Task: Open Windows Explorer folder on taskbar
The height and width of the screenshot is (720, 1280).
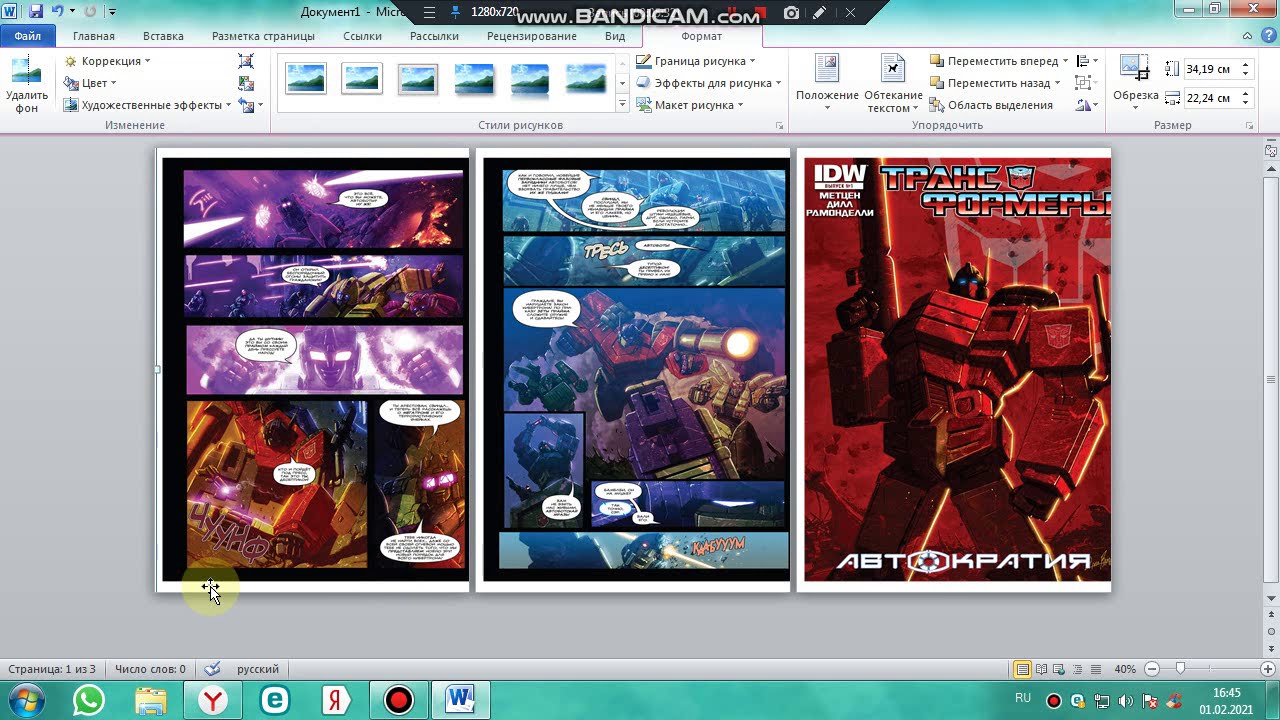Action: coord(151,700)
